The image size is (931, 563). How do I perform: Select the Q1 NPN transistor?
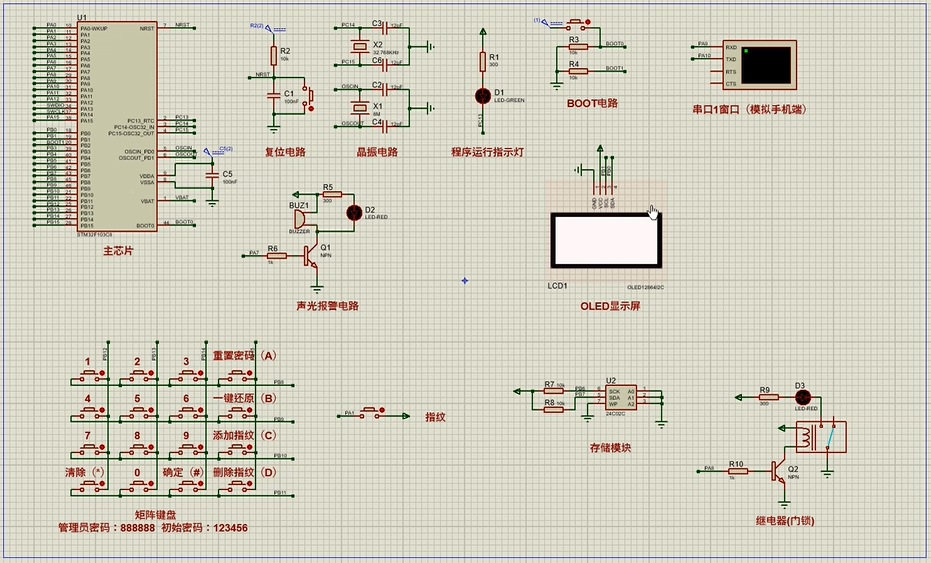[312, 255]
